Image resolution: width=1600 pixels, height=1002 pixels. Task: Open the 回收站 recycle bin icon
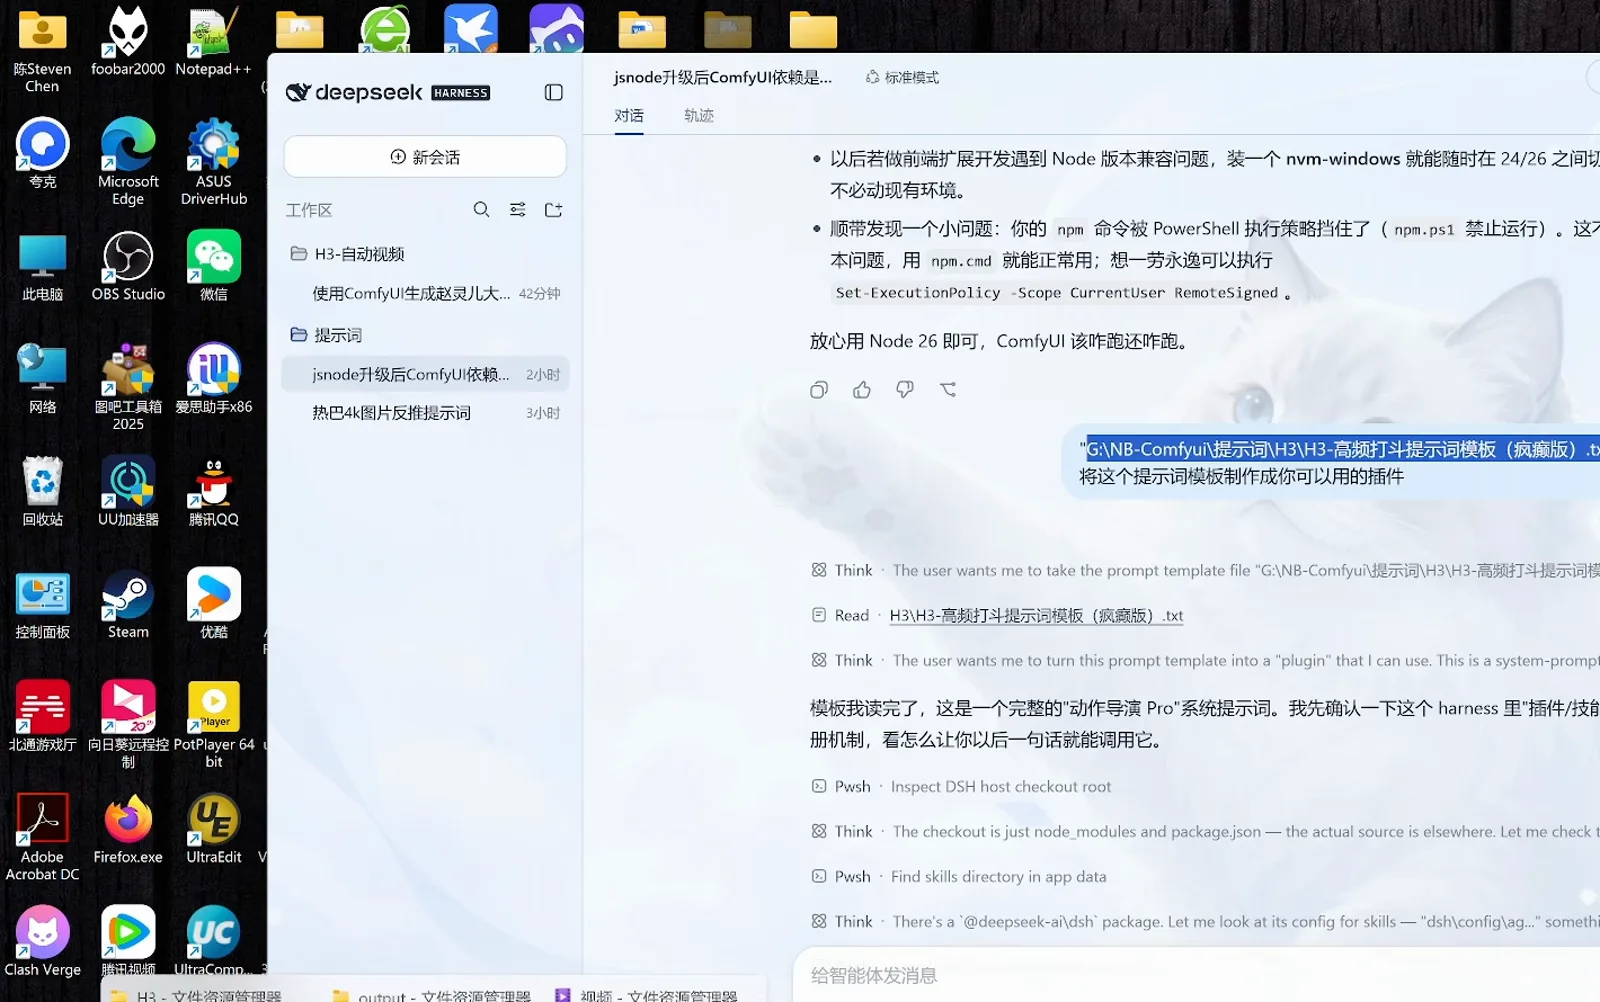[42, 491]
